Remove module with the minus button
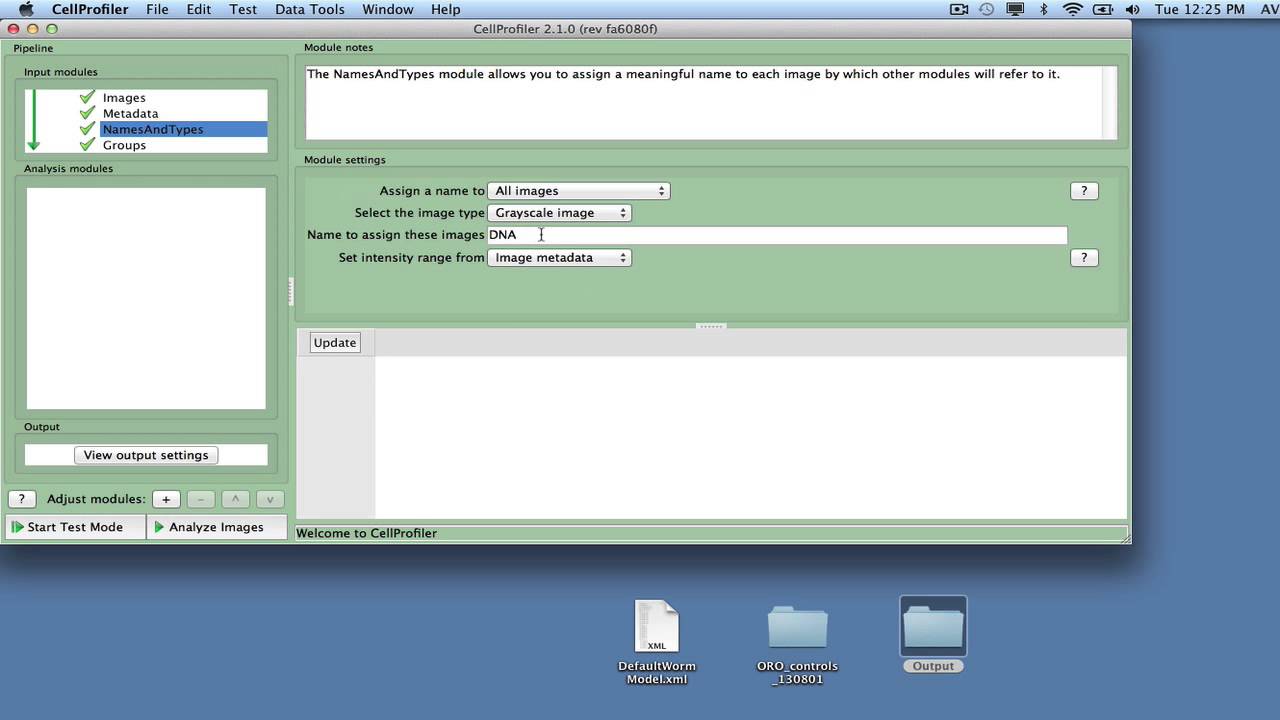This screenshot has height=720, width=1280. (200, 499)
